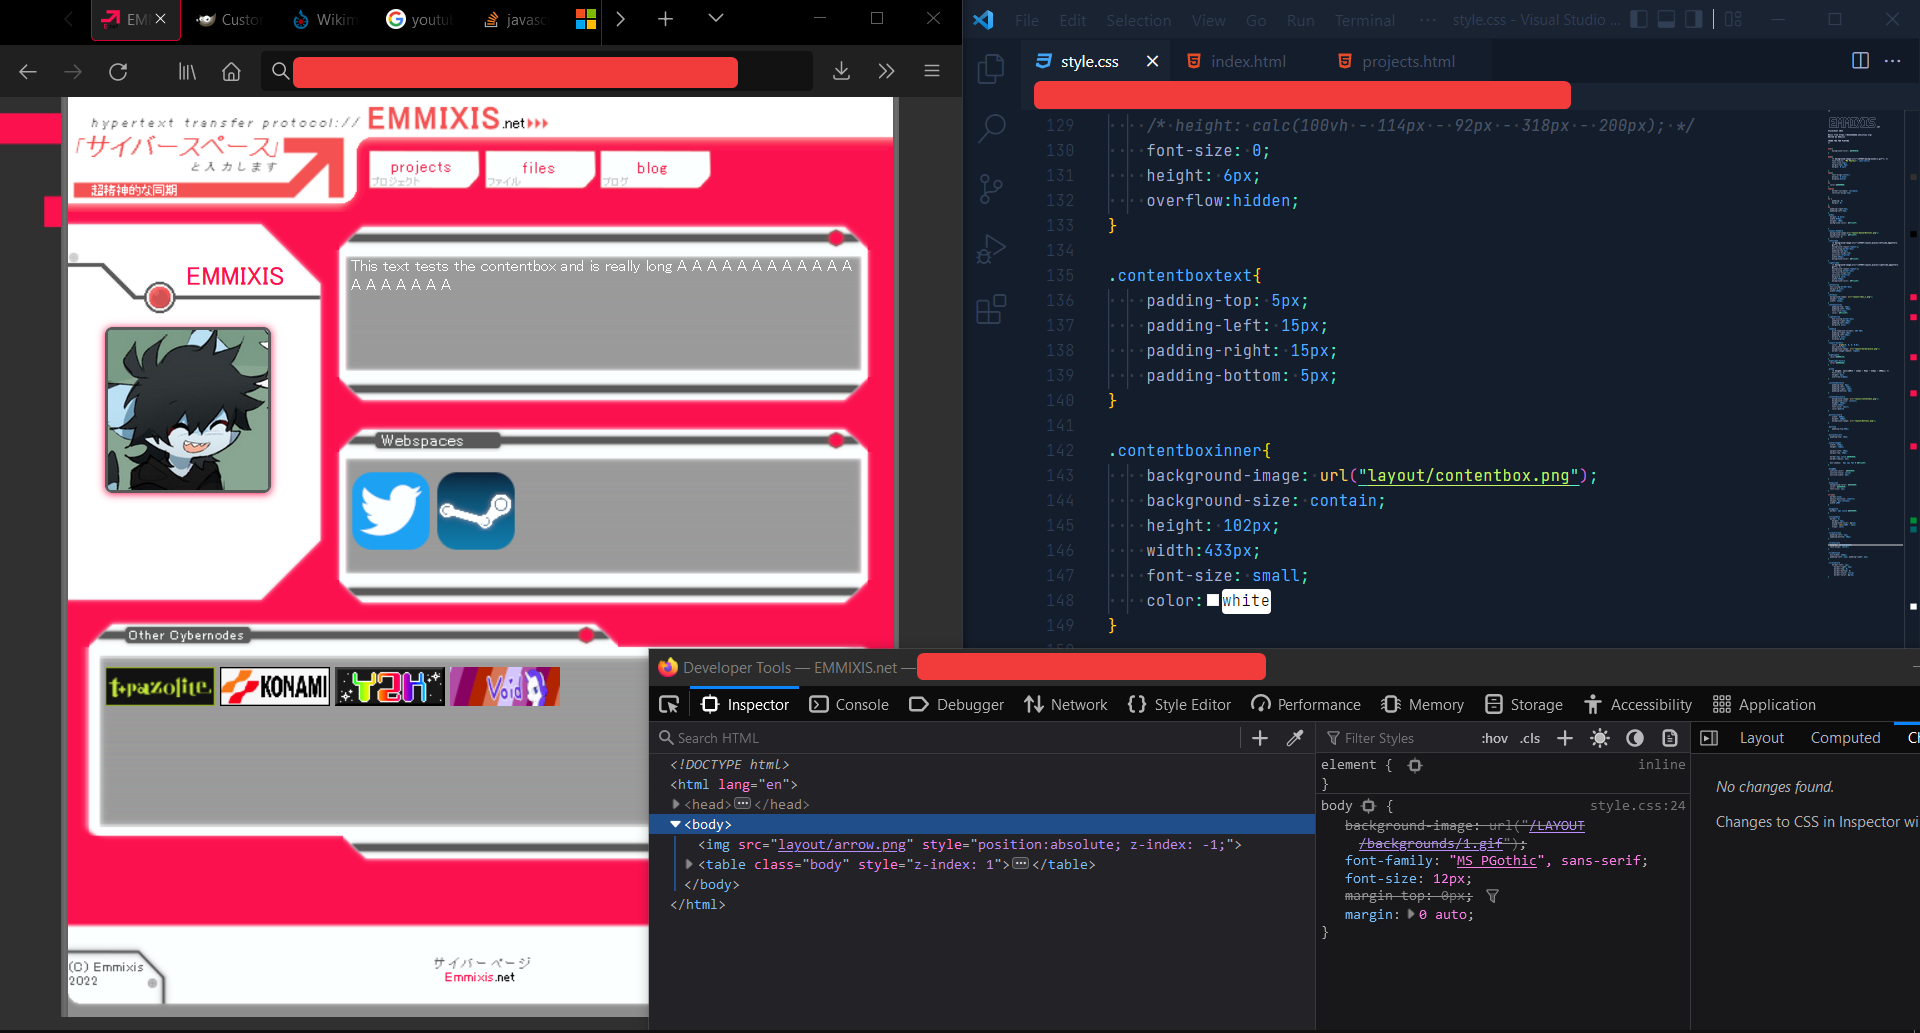Image resolution: width=1920 pixels, height=1033 pixels.
Task: Create new node with plus icon
Action: pyautogui.click(x=1260, y=738)
